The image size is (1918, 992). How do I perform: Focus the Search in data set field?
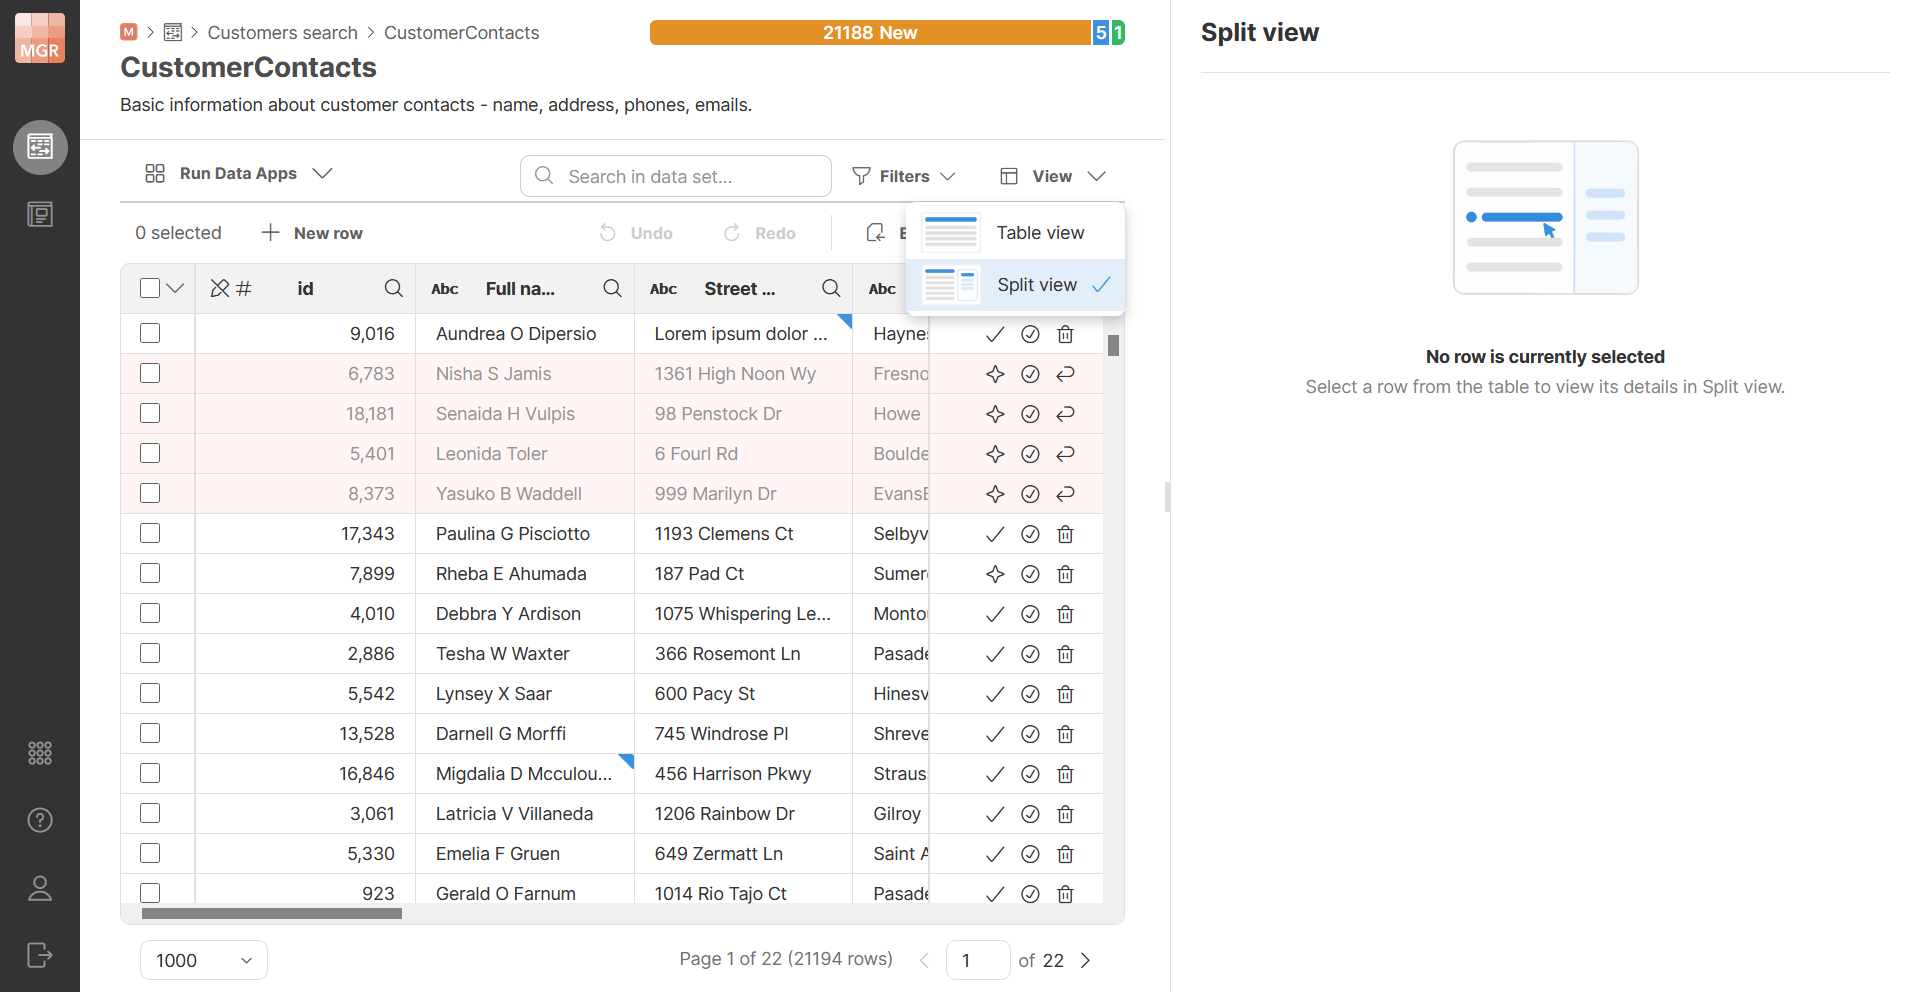coord(676,176)
